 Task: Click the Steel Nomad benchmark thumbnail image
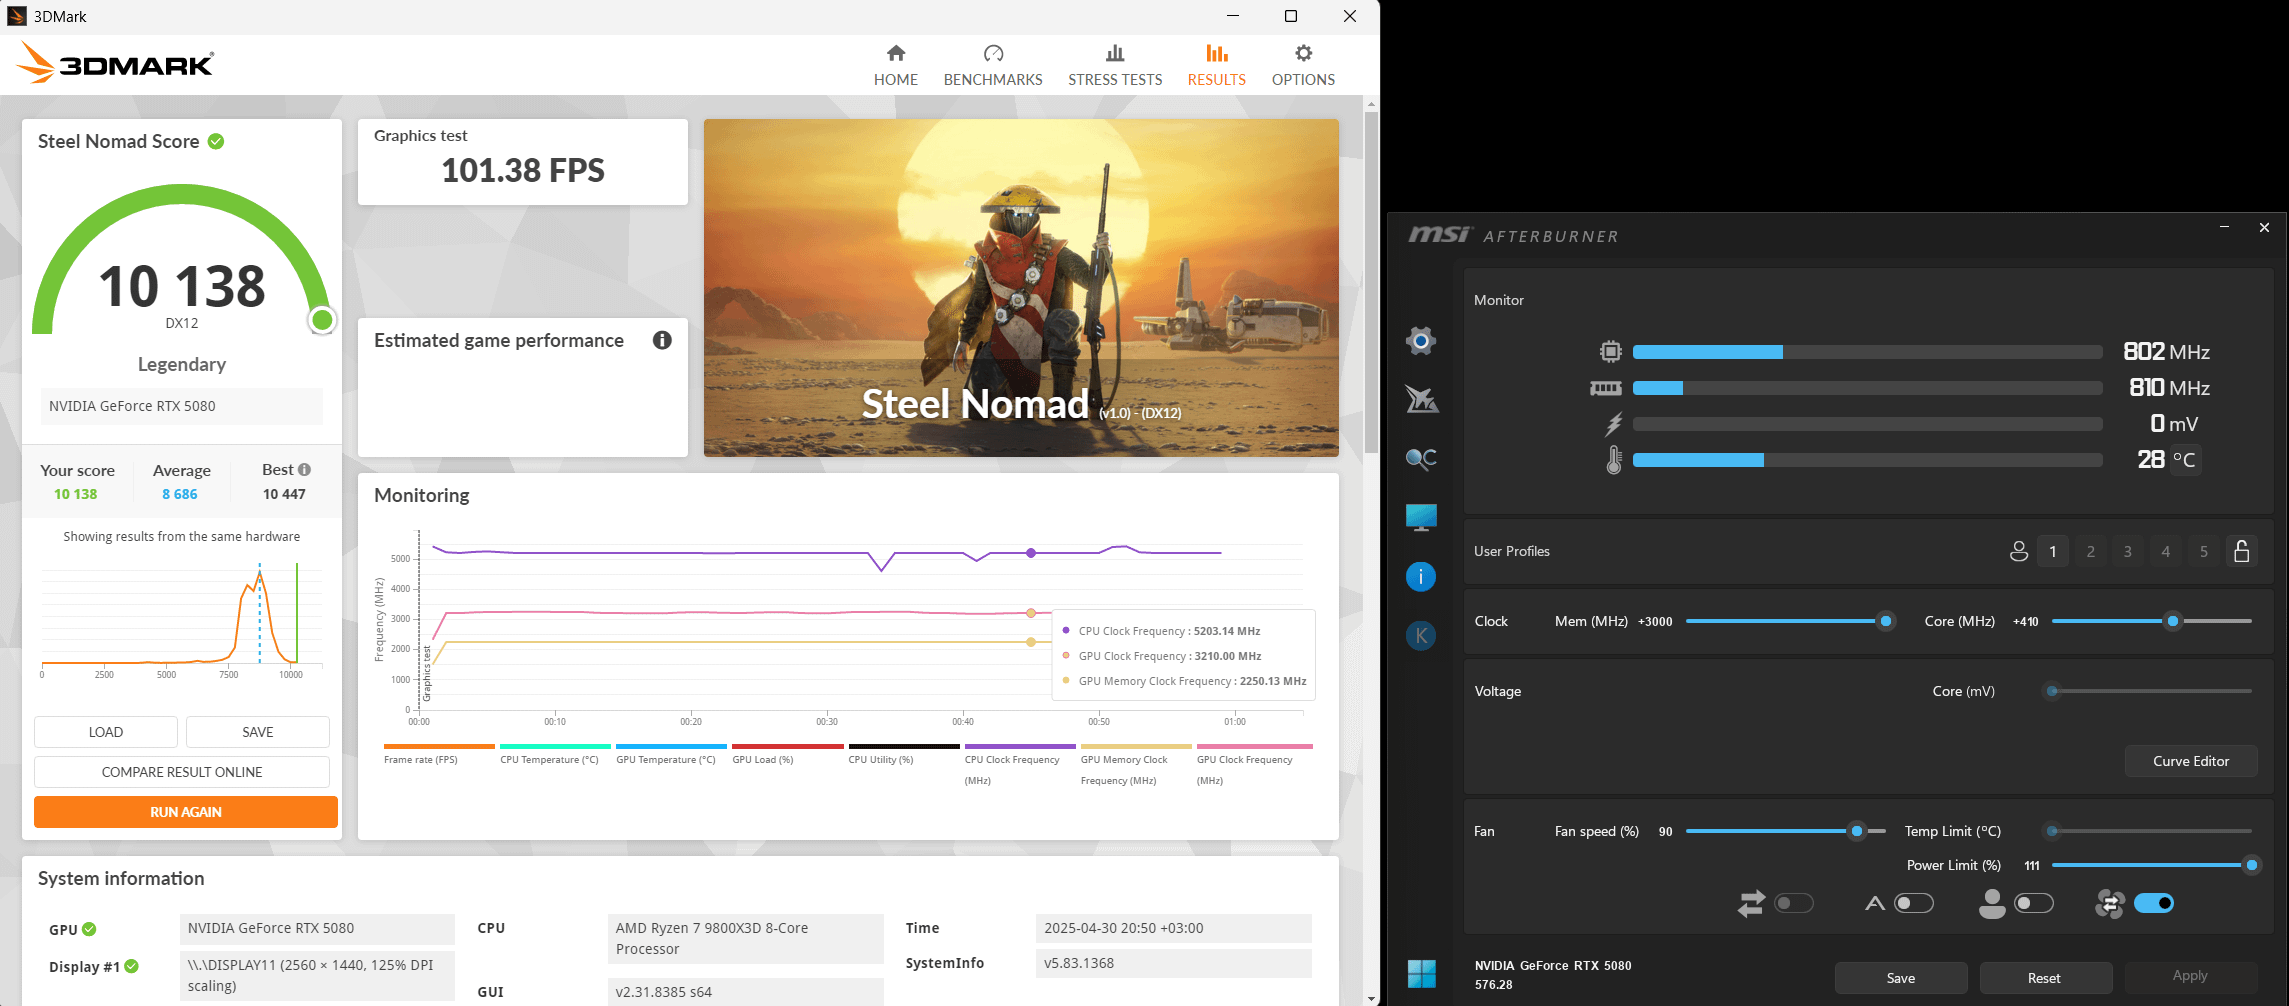point(1021,288)
